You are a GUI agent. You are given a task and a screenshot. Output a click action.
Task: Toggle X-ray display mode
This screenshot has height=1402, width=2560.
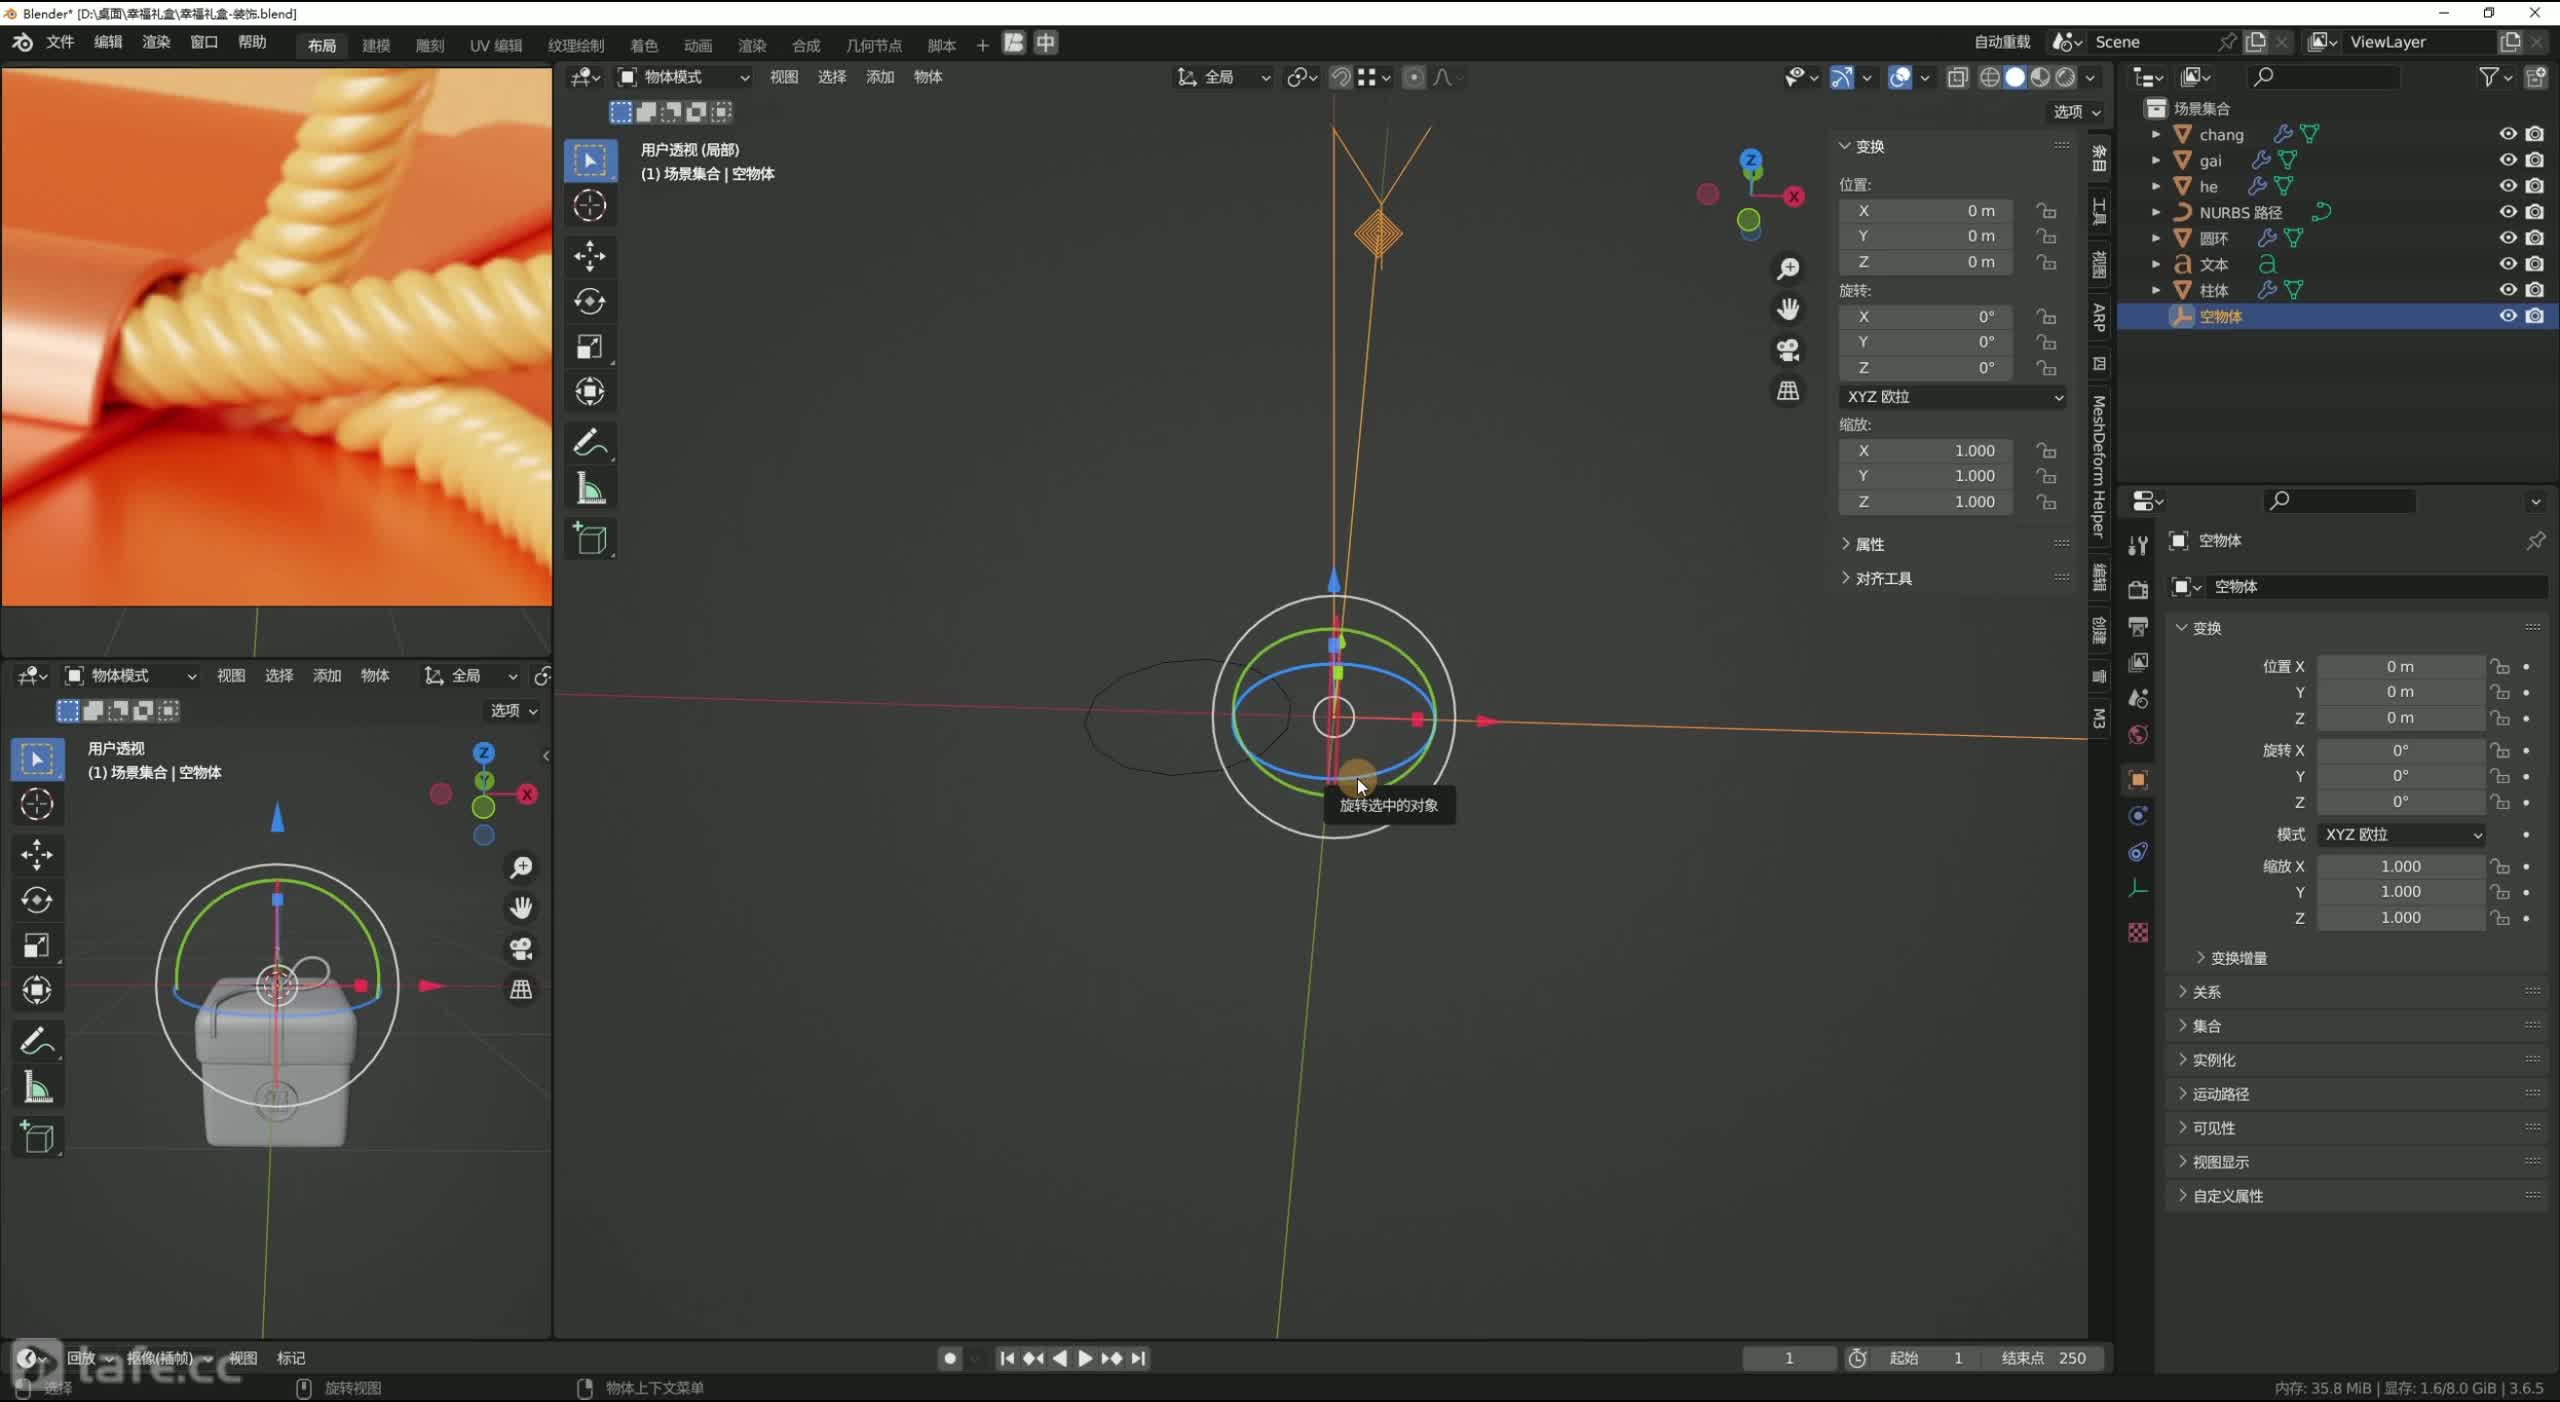[x=1957, y=77]
